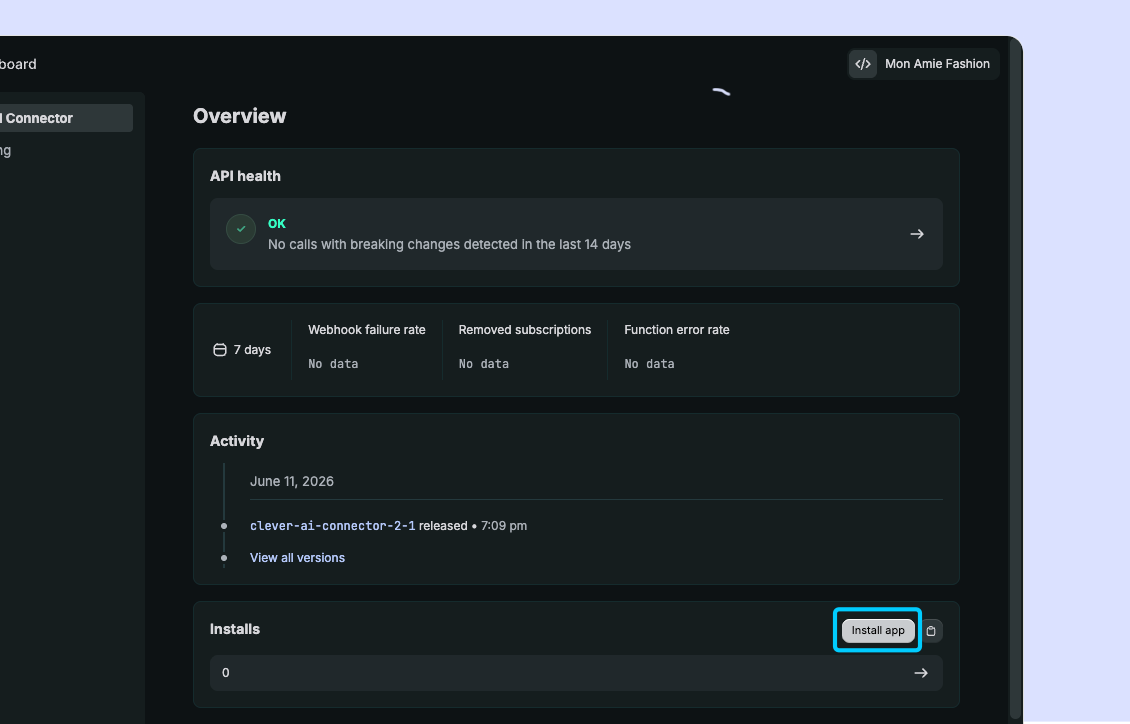This screenshot has height=724, width=1130.
Task: Click Webhook failure rate metric
Action: tap(367, 347)
